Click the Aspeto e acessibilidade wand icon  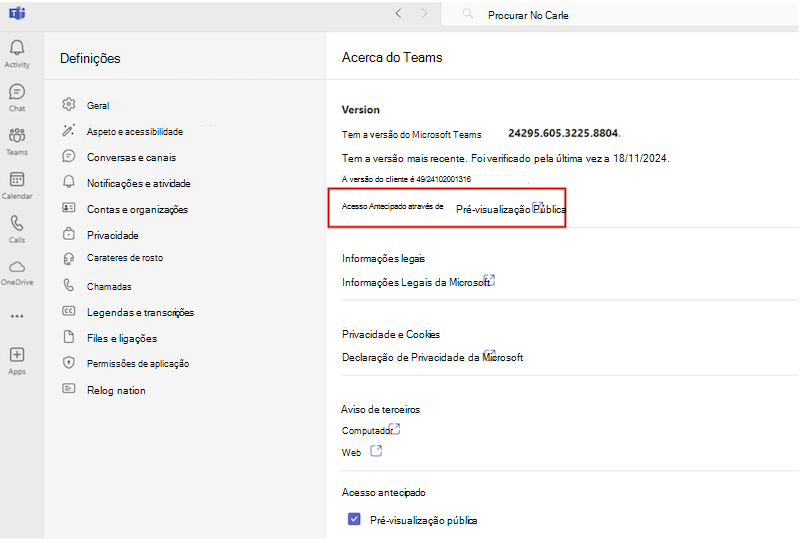coord(69,130)
